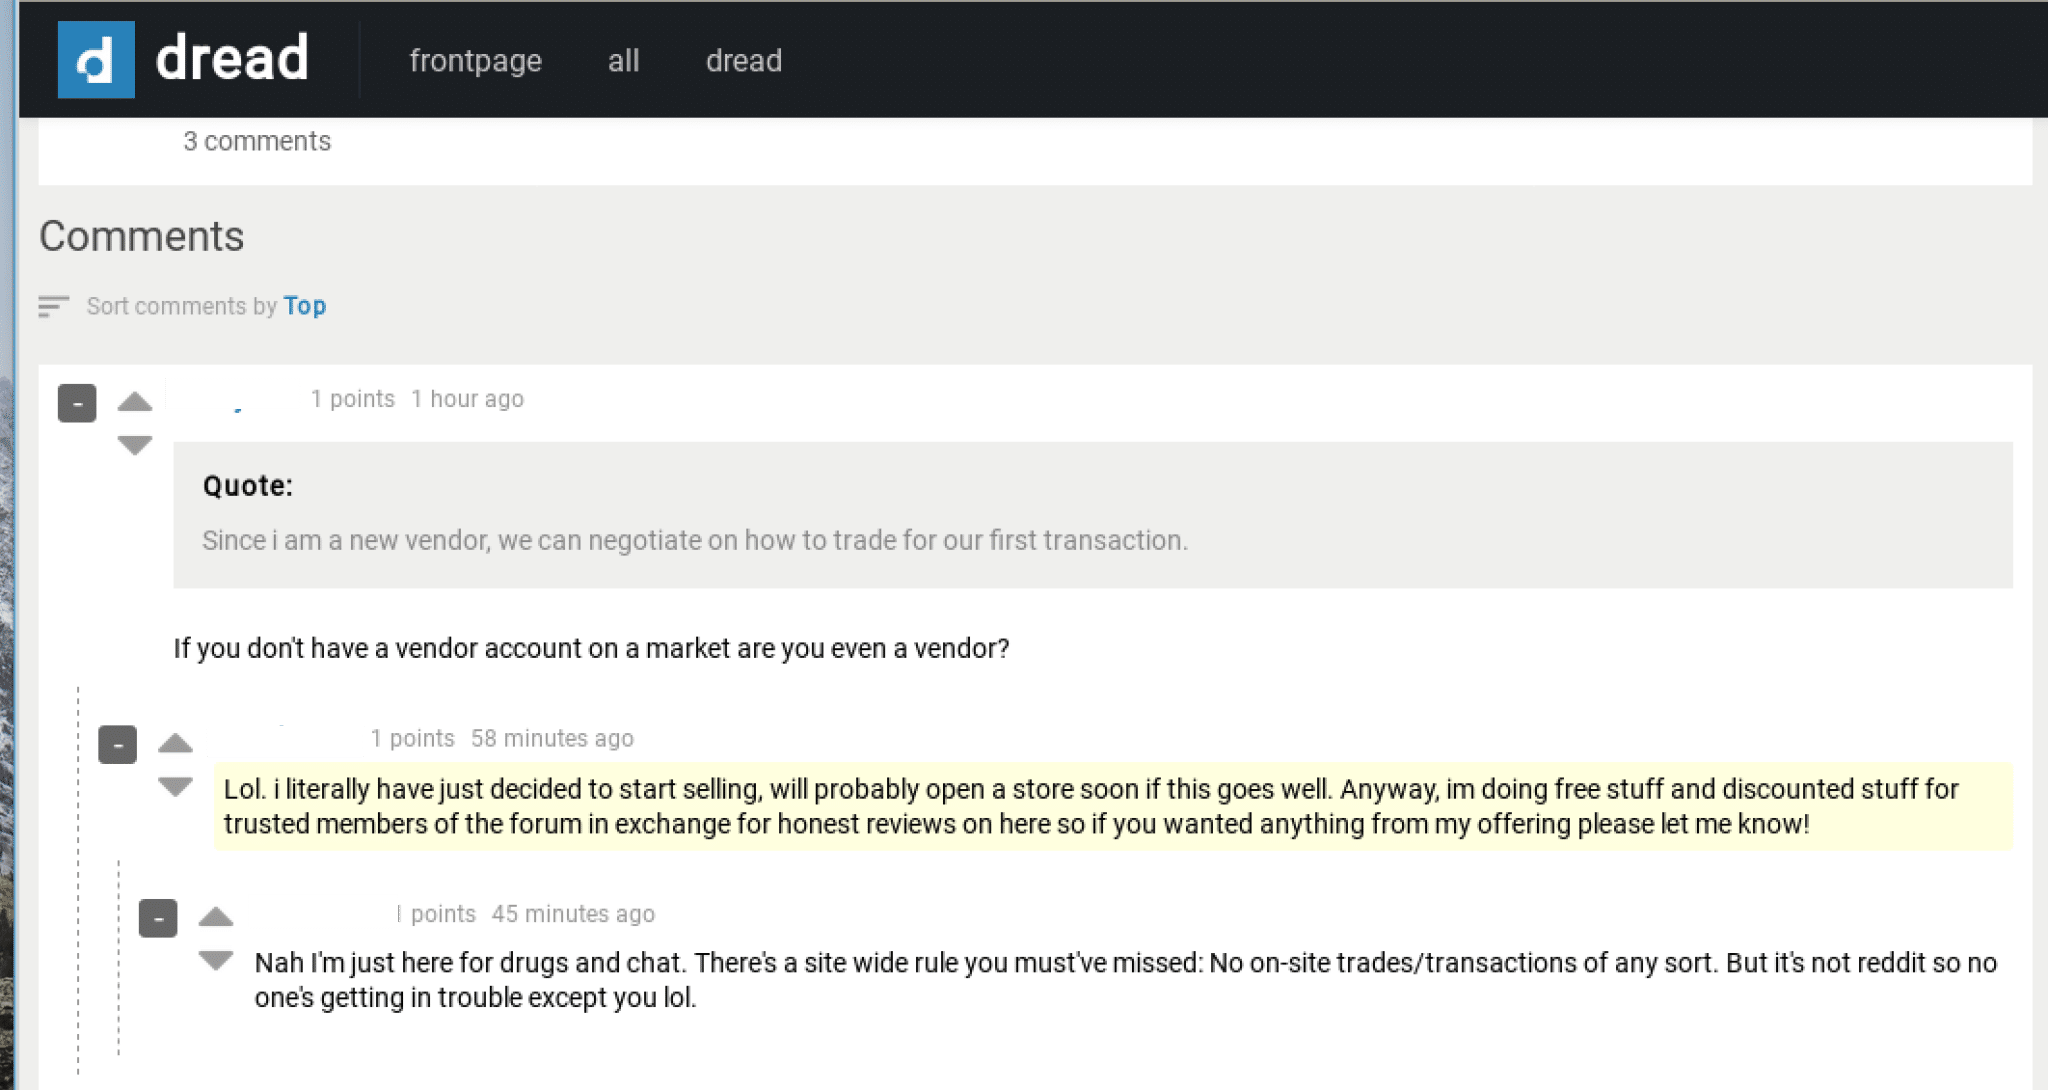
Task: Click the blue dread logo icon
Action: (x=96, y=60)
